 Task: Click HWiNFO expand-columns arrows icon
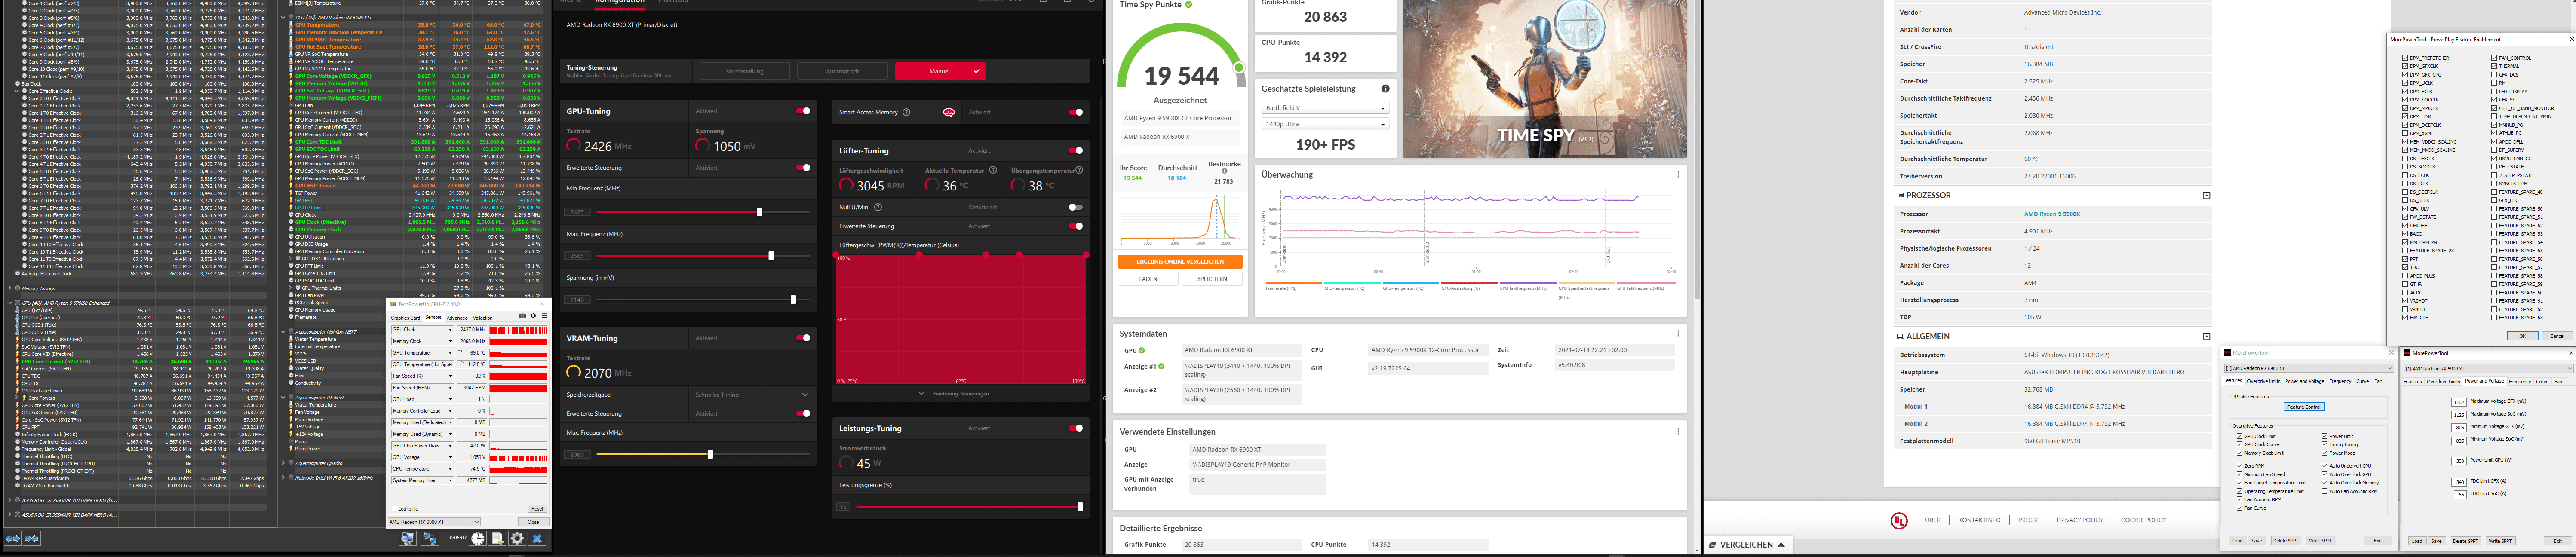(x=13, y=538)
